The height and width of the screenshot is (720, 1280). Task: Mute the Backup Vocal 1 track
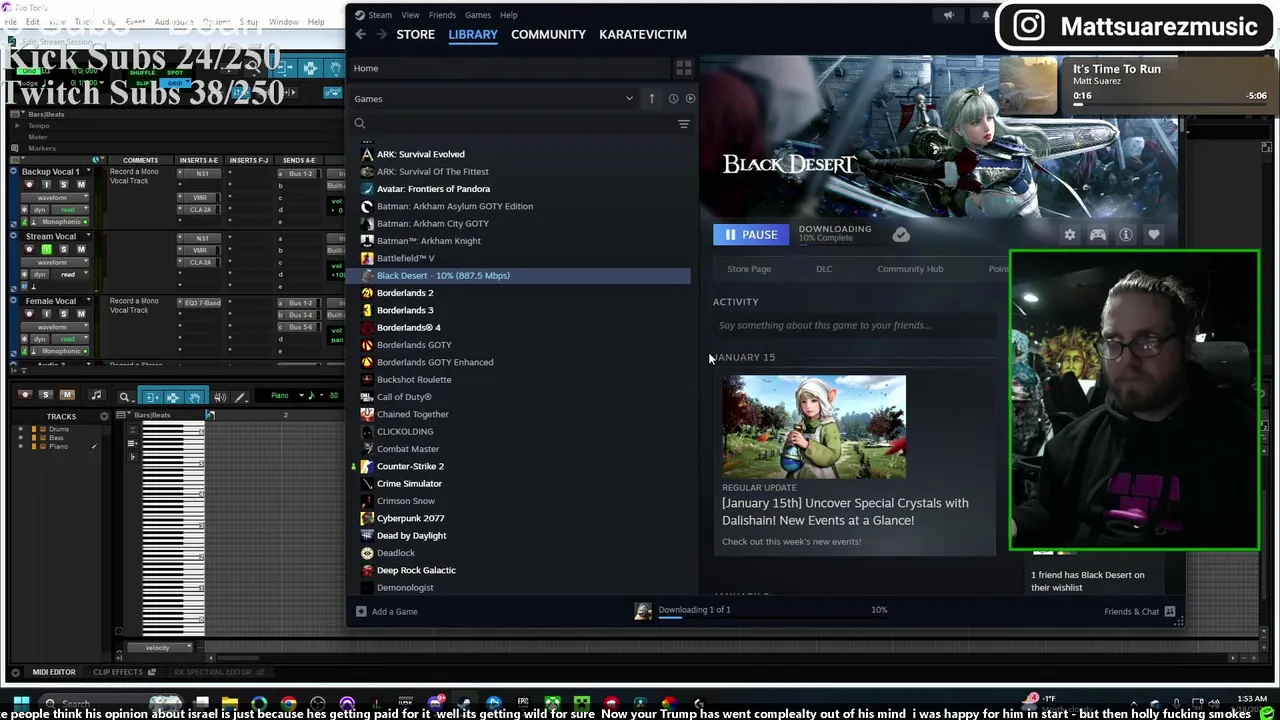80,185
